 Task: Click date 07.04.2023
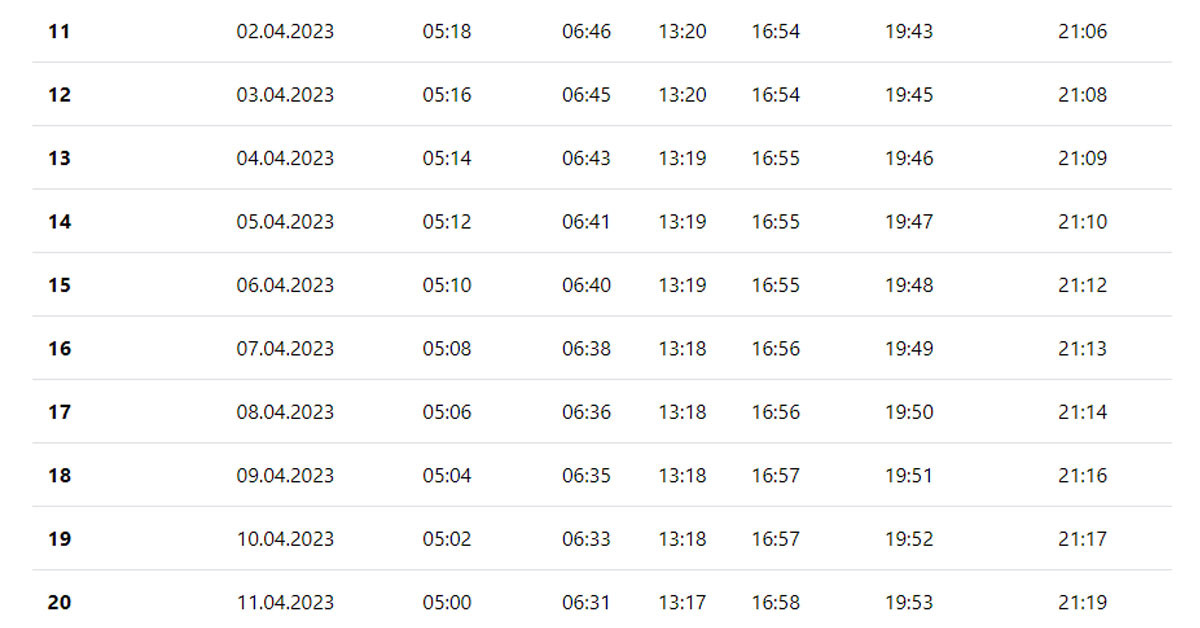[x=285, y=349]
